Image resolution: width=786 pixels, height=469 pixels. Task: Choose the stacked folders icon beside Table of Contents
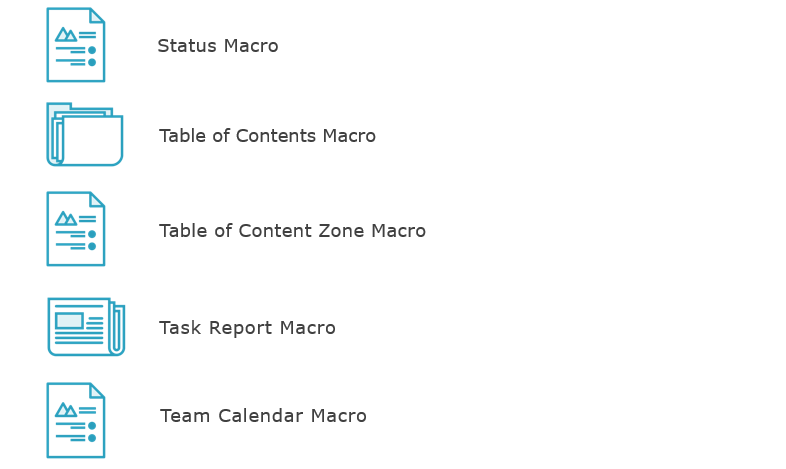coord(85,134)
